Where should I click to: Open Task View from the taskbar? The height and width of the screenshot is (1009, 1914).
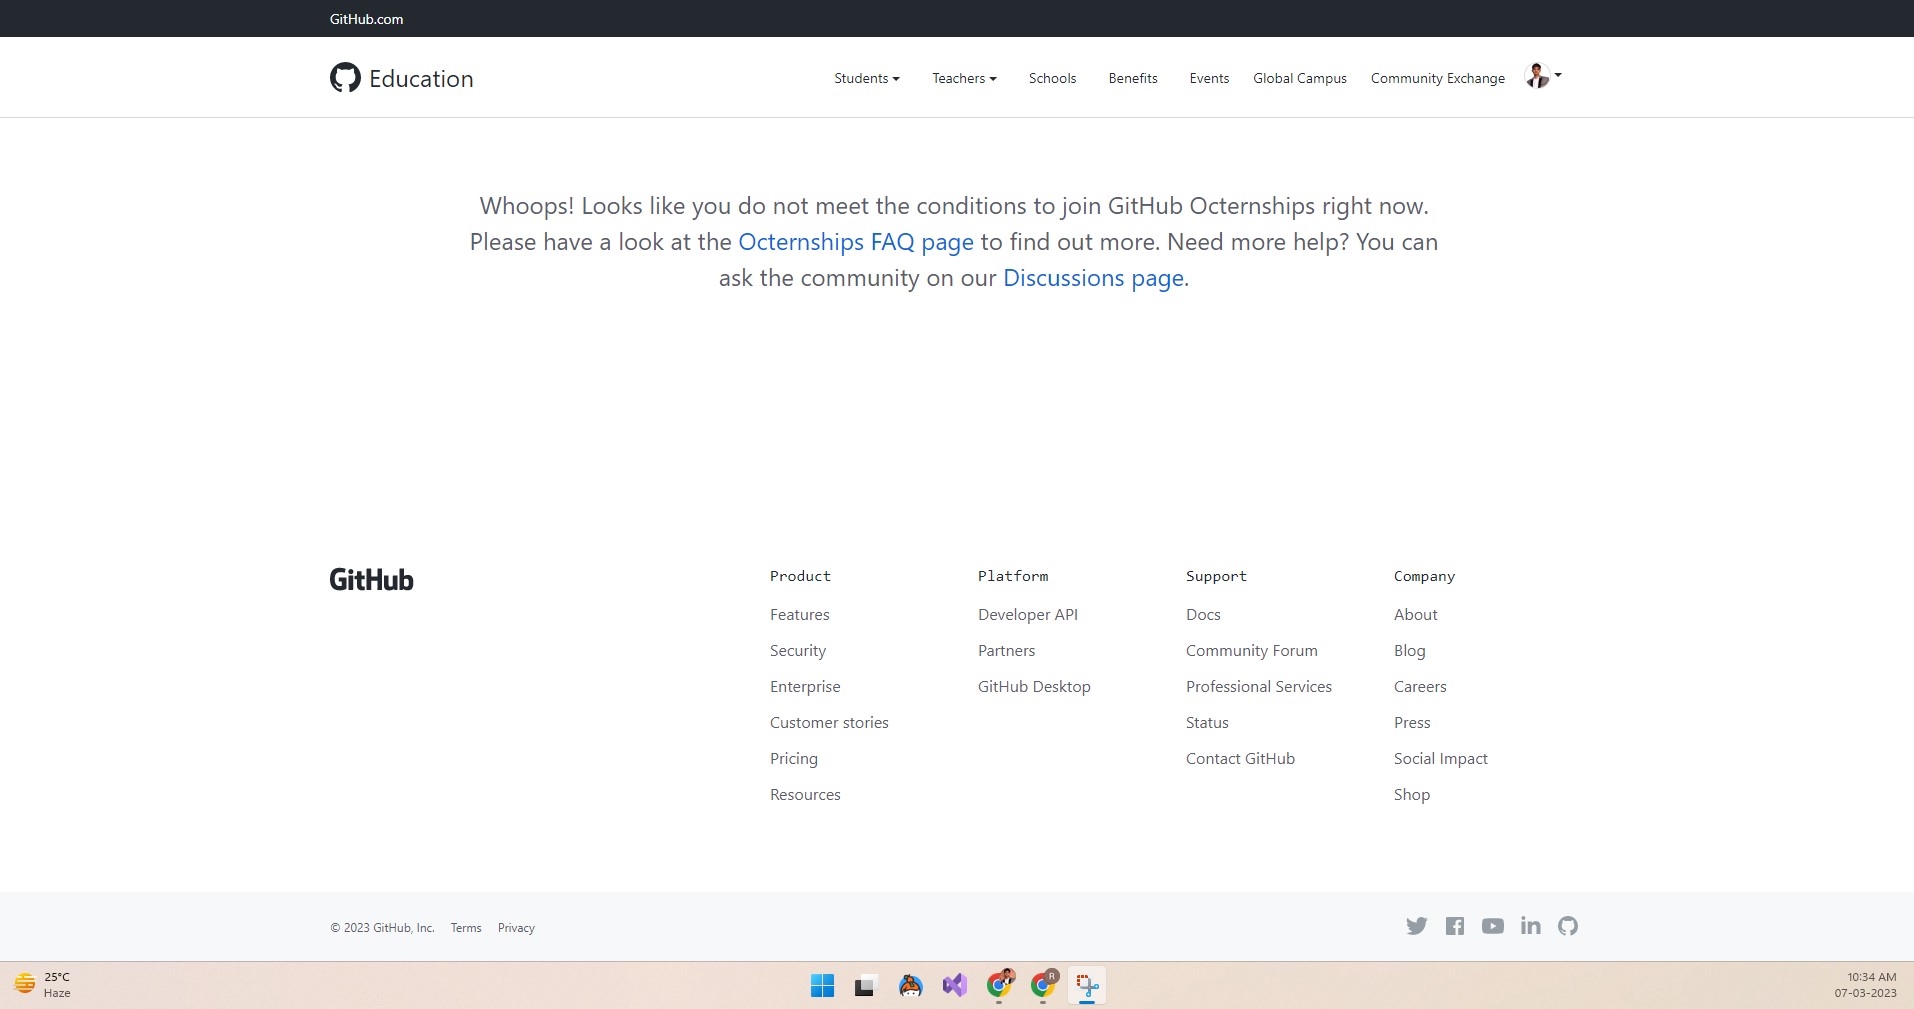[x=864, y=986]
